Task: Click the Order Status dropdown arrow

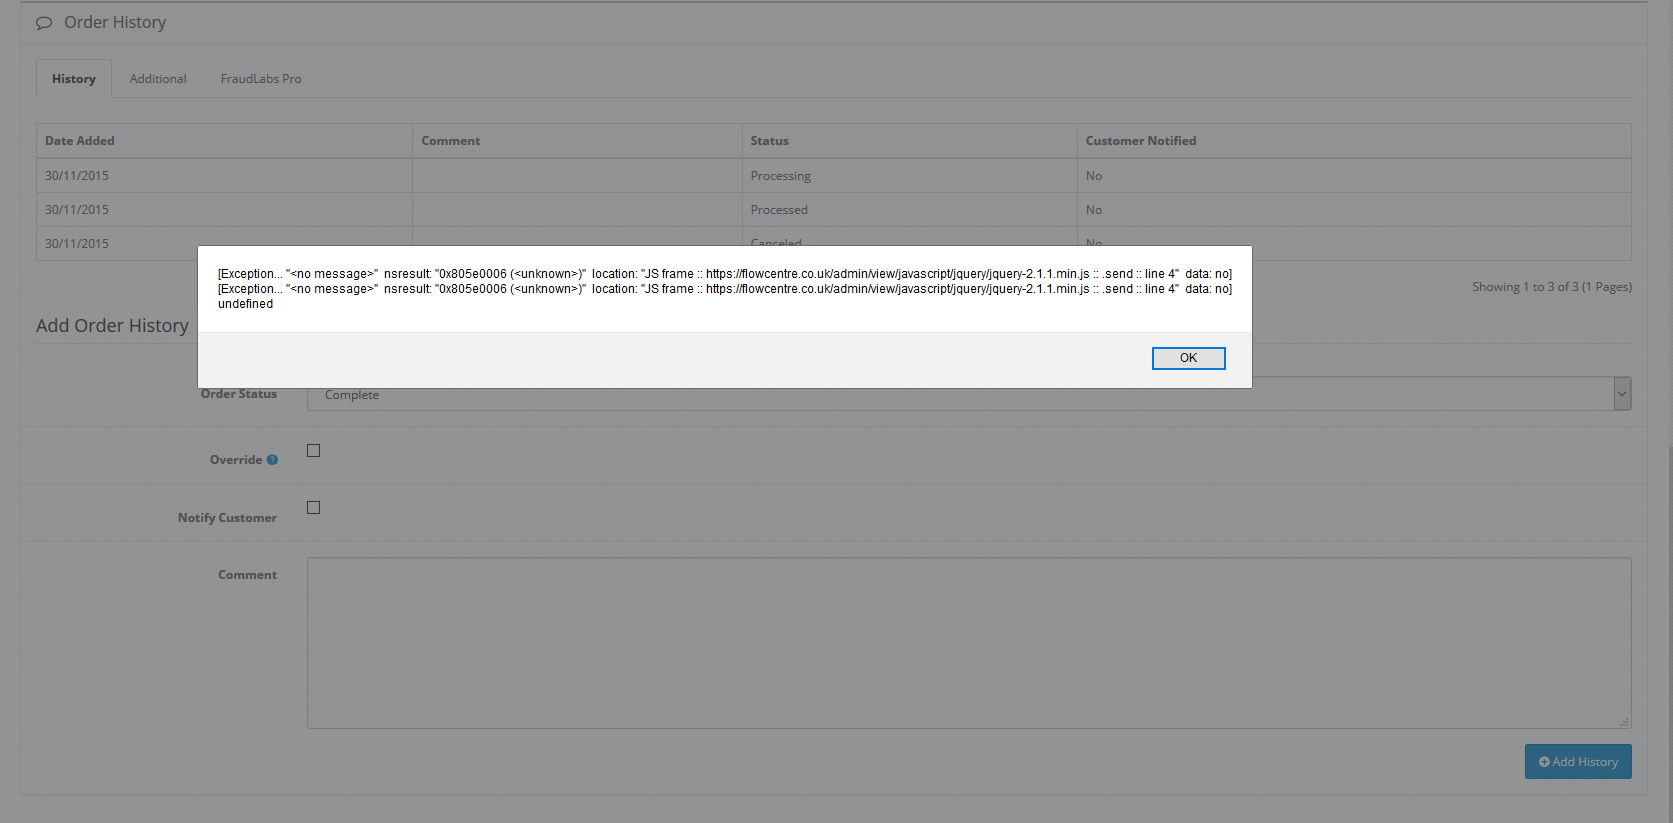Action: coord(1621,394)
